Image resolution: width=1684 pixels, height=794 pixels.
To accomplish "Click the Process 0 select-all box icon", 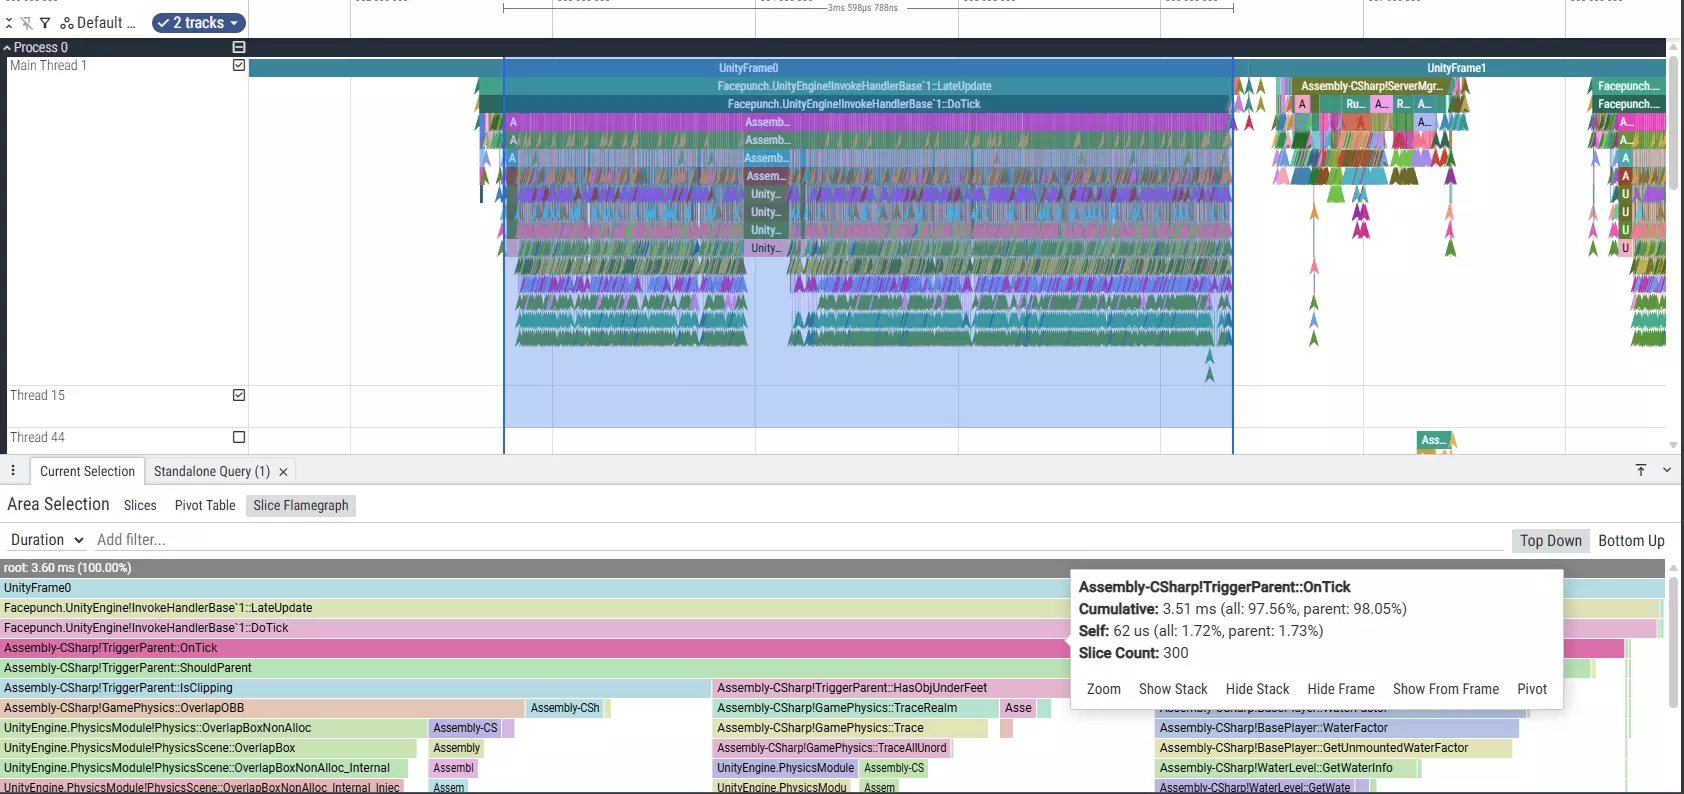I will point(239,47).
